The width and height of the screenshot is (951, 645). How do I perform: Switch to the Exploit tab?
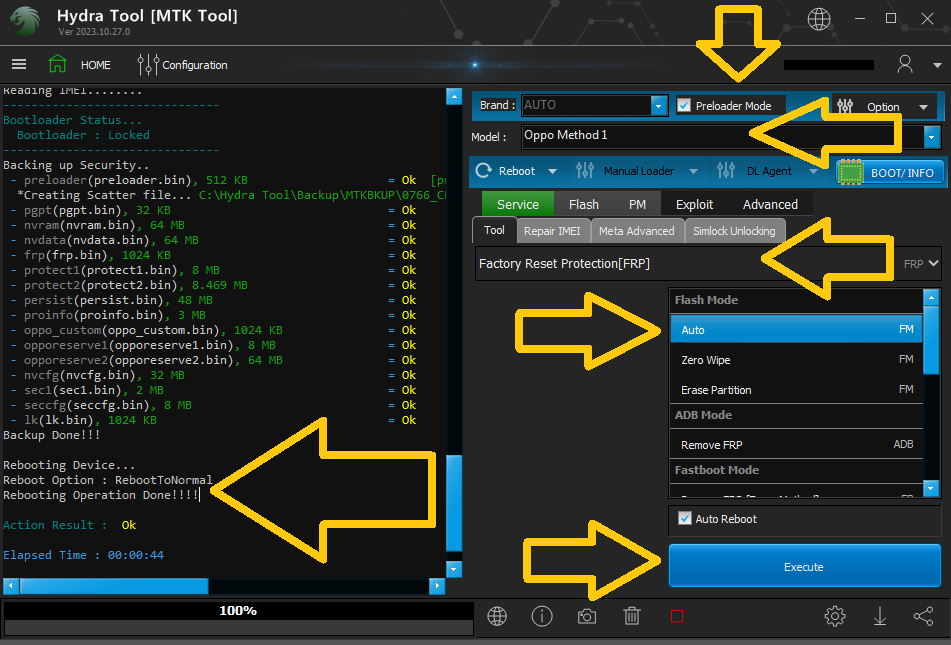pos(694,204)
